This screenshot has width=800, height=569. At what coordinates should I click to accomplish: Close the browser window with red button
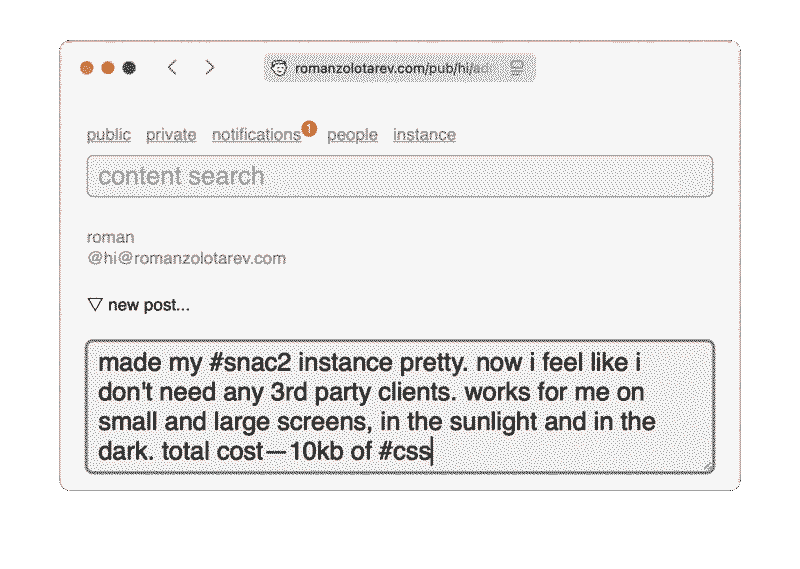[x=87, y=68]
